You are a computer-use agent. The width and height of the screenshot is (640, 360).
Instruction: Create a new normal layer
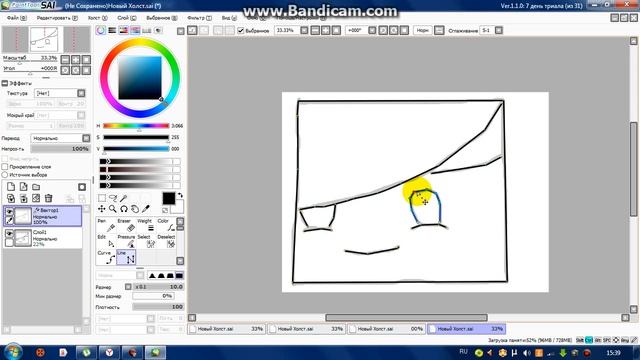tap(11, 187)
